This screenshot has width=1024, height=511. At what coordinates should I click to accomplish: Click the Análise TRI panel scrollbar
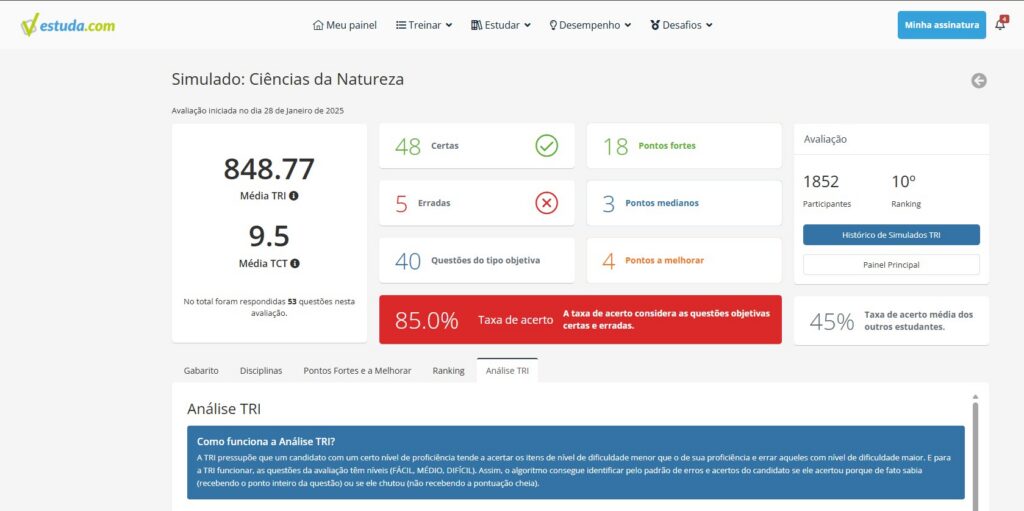(975, 455)
